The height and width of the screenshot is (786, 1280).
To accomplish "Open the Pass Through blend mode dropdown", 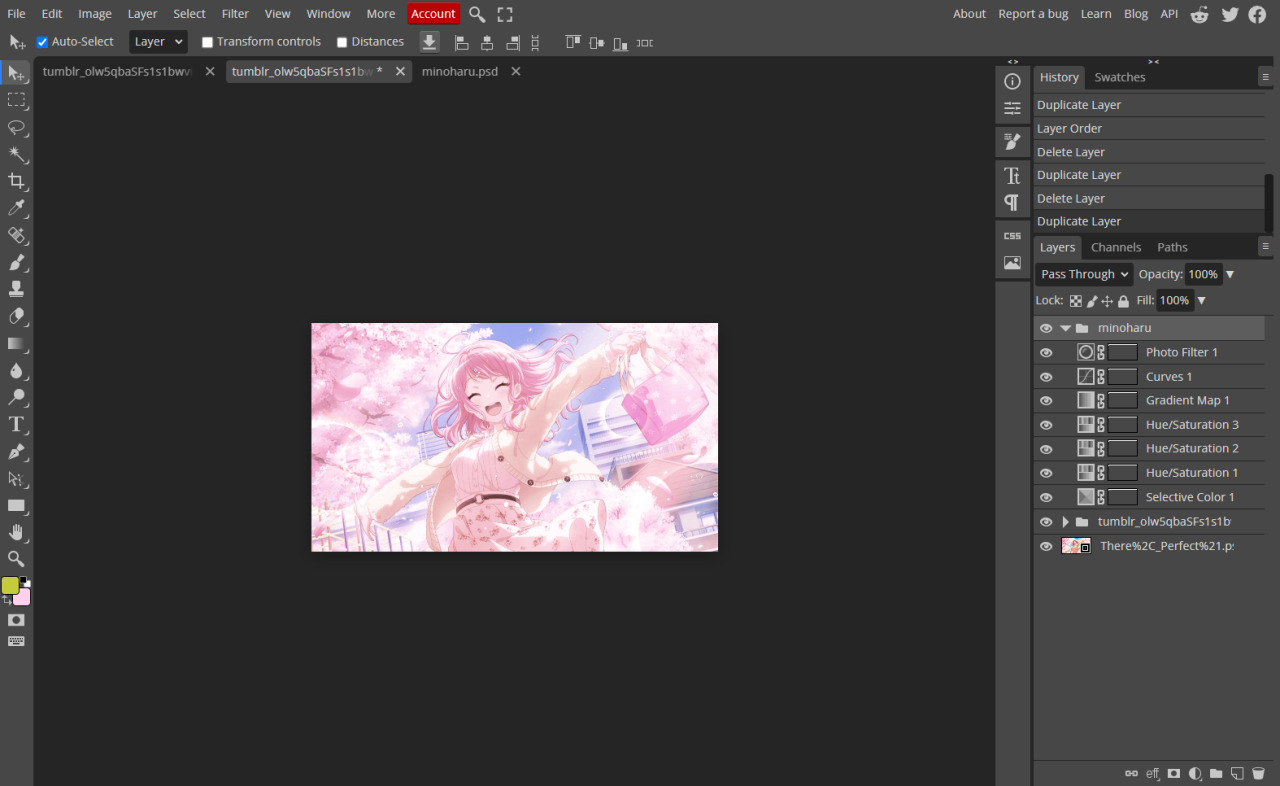I will click(1084, 274).
